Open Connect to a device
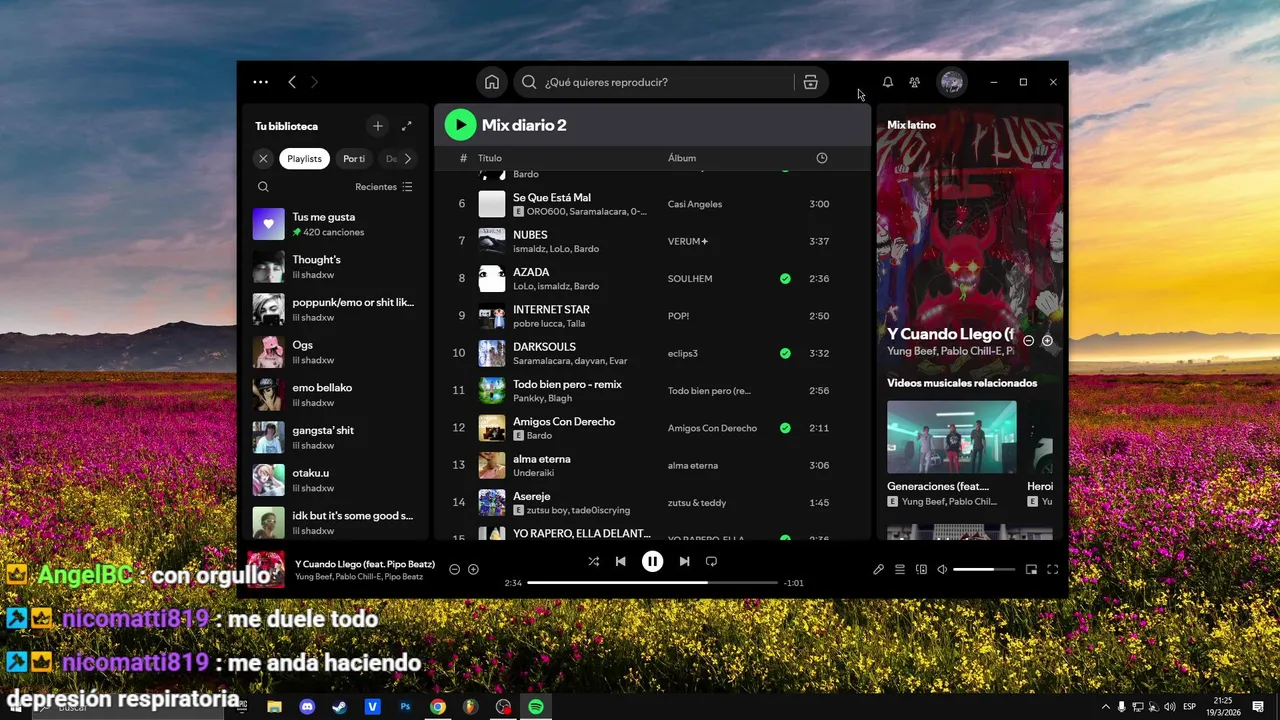The height and width of the screenshot is (720, 1280). coord(921,569)
